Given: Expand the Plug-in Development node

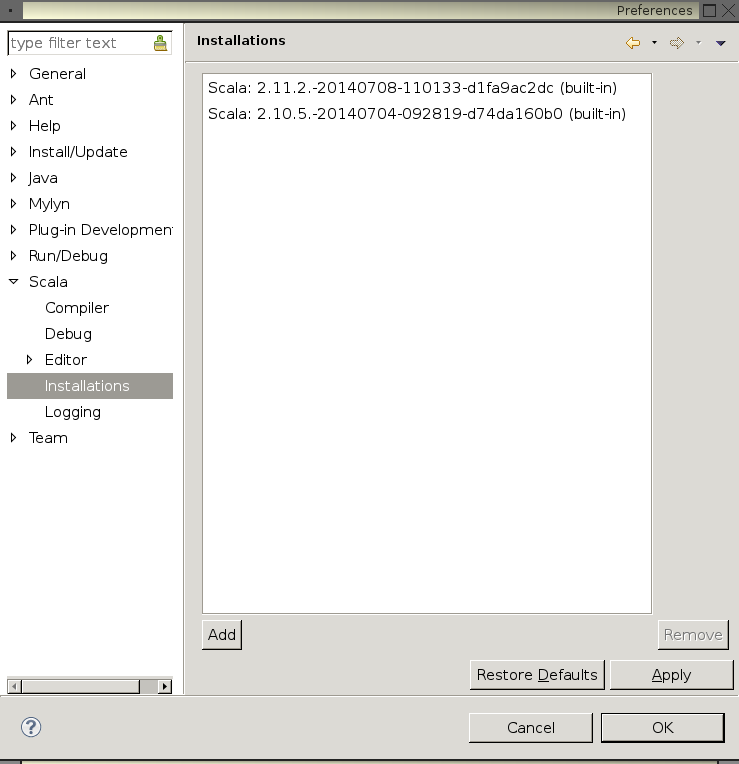Looking at the screenshot, I should pyautogui.click(x=14, y=229).
